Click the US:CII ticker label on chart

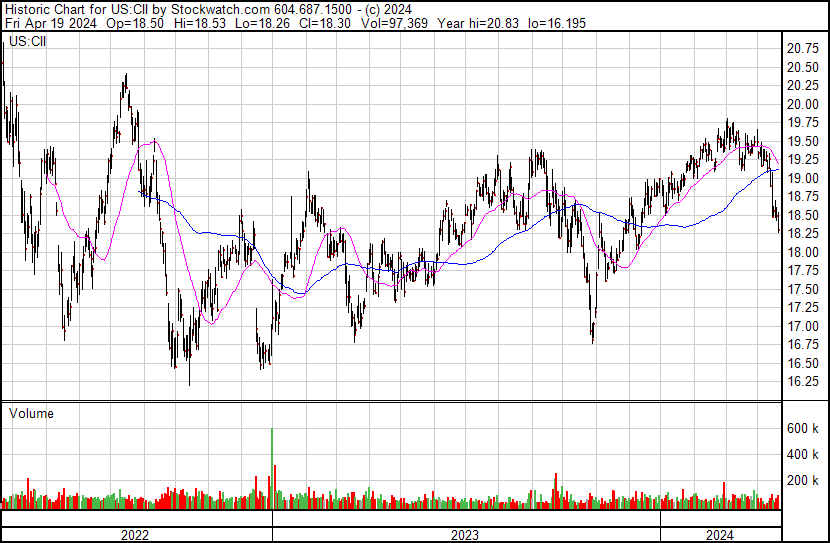(x=26, y=42)
